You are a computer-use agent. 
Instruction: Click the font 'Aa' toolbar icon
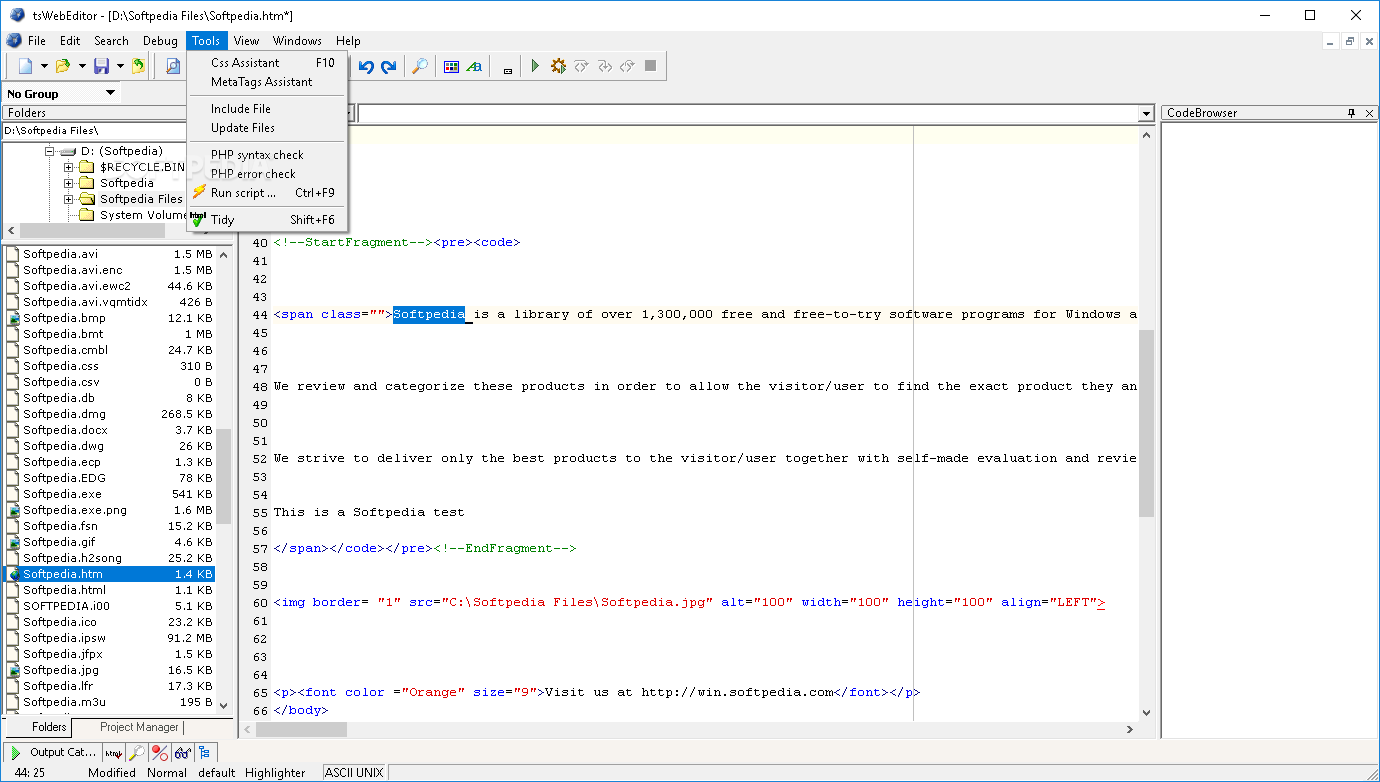click(x=475, y=66)
